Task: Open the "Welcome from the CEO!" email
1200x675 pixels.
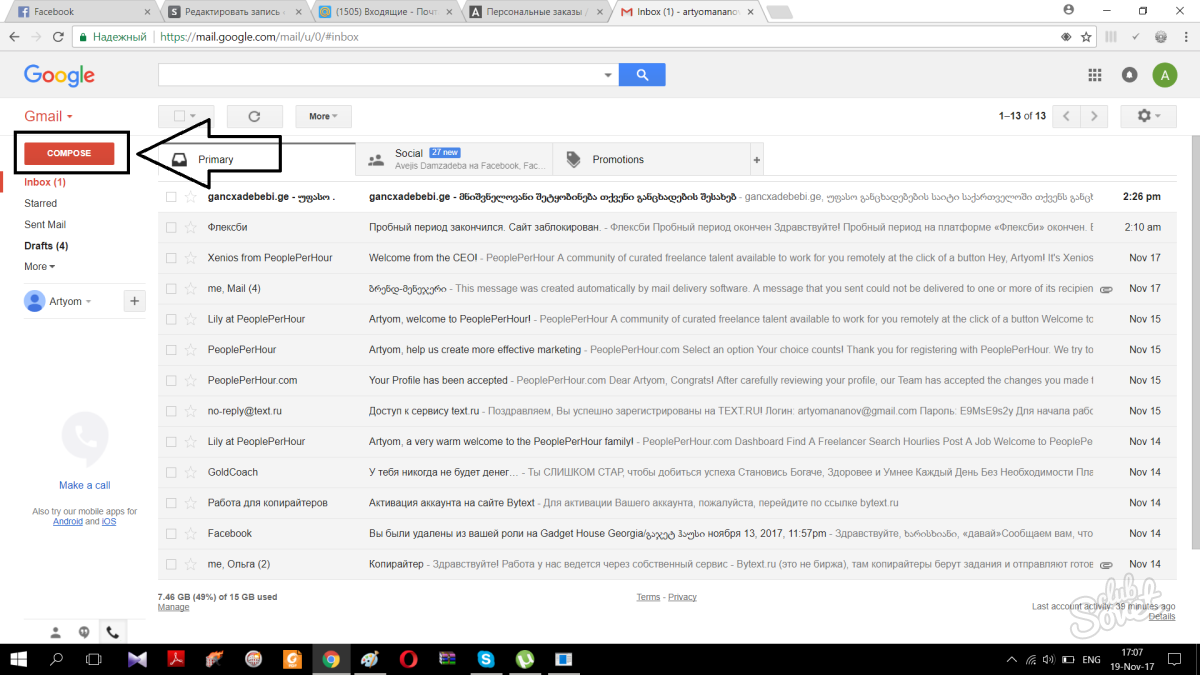Action: (x=423, y=258)
